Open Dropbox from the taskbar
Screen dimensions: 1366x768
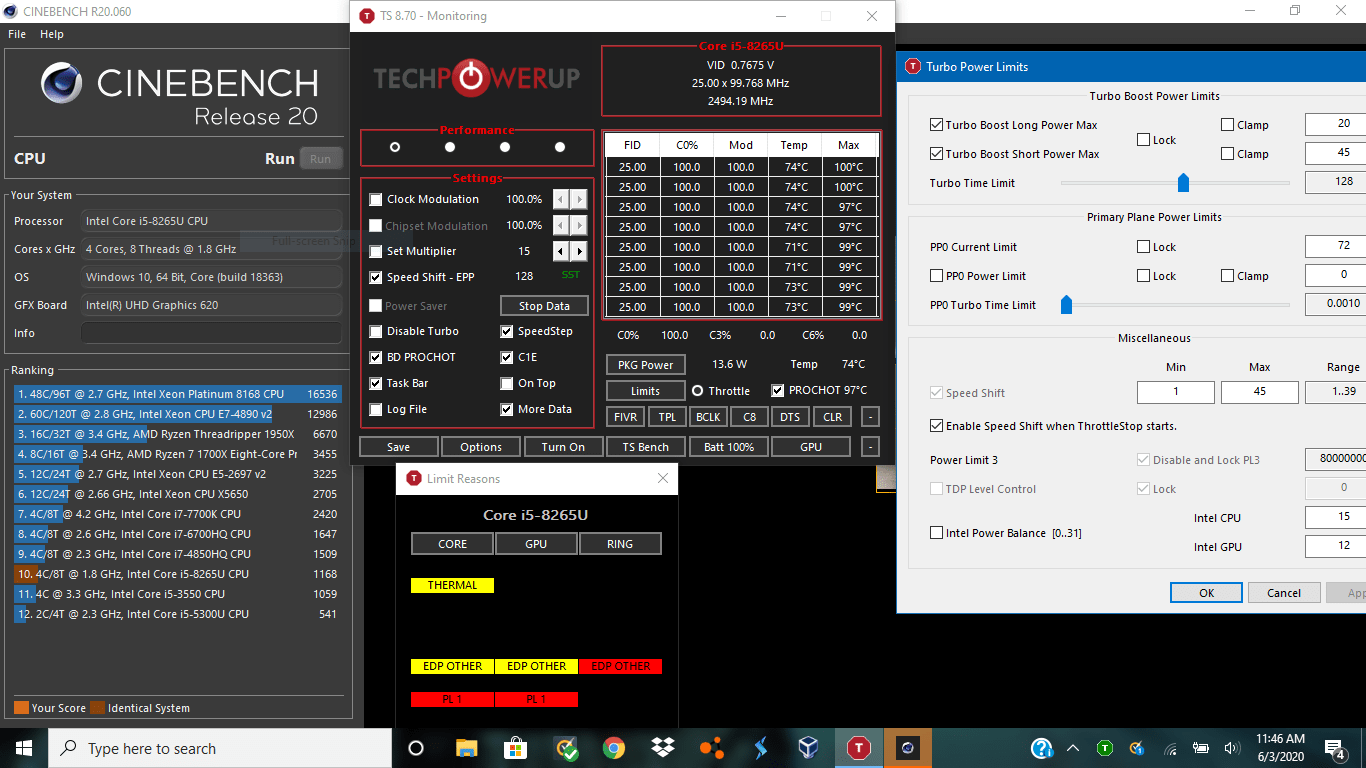click(662, 747)
